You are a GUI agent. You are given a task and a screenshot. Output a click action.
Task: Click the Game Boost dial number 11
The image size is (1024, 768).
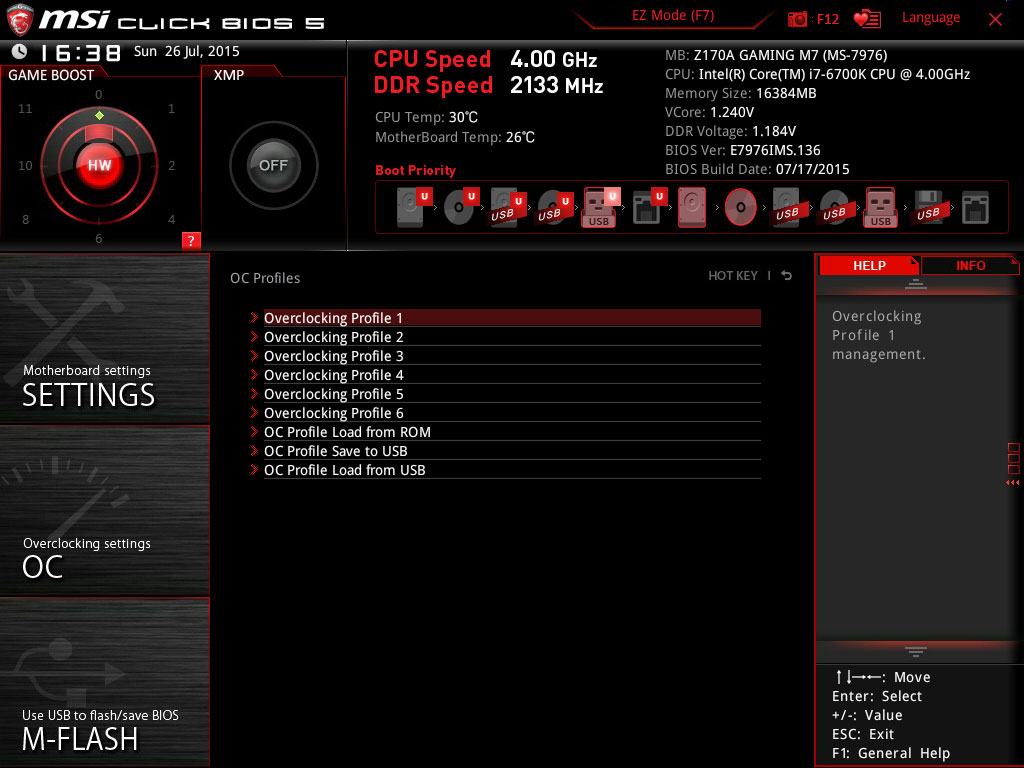click(x=25, y=108)
